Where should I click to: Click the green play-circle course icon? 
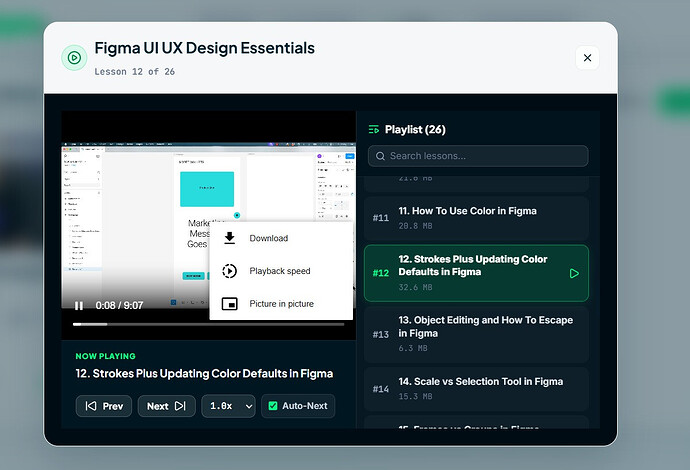pos(74,58)
